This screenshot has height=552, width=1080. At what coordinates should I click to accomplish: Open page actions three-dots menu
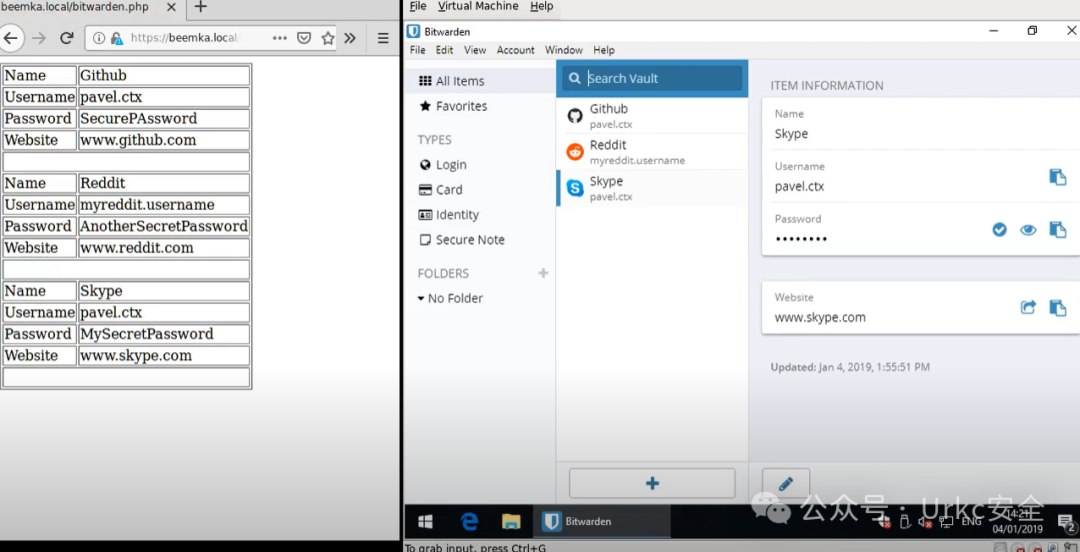coord(280,39)
